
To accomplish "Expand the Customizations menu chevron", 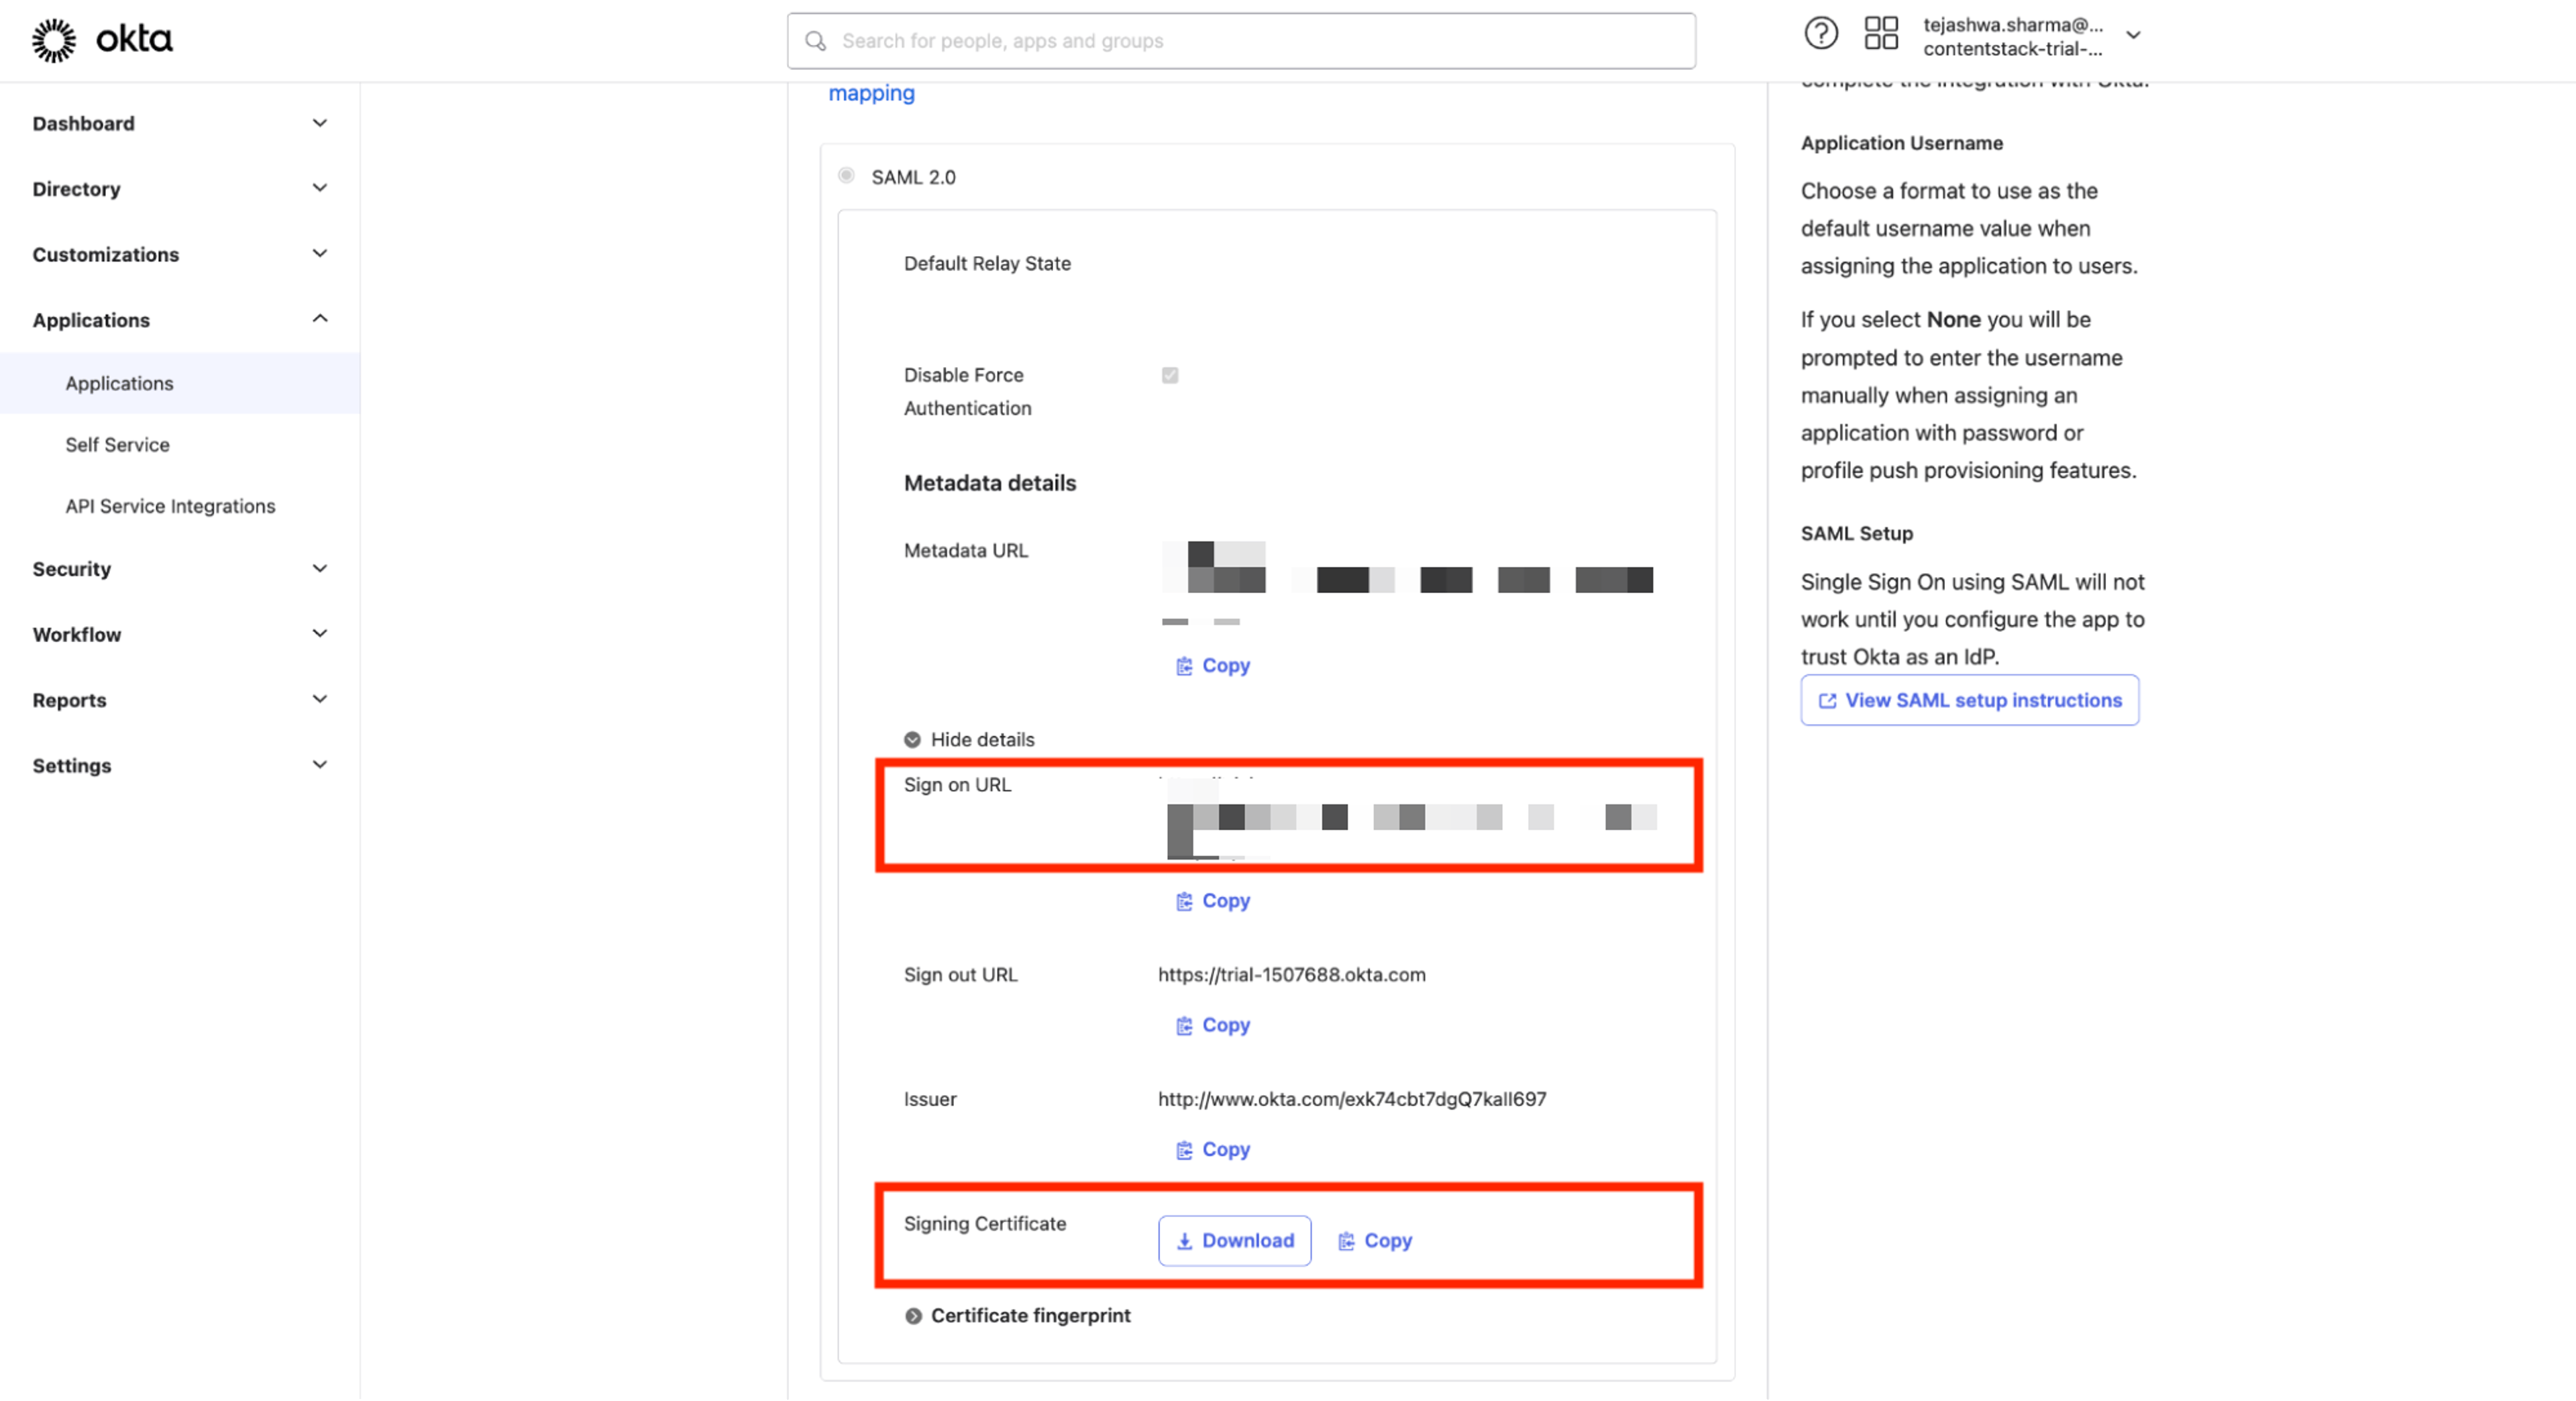I will [320, 254].
